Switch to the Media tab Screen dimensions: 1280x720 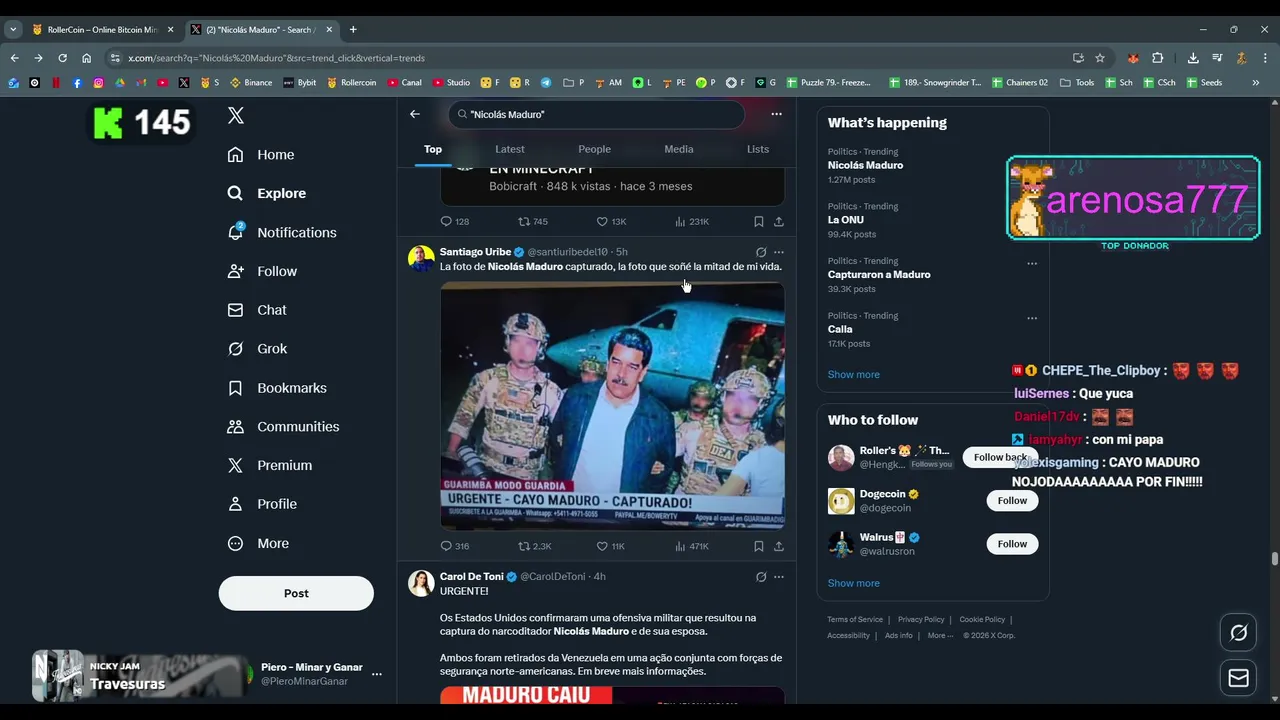[x=679, y=149]
